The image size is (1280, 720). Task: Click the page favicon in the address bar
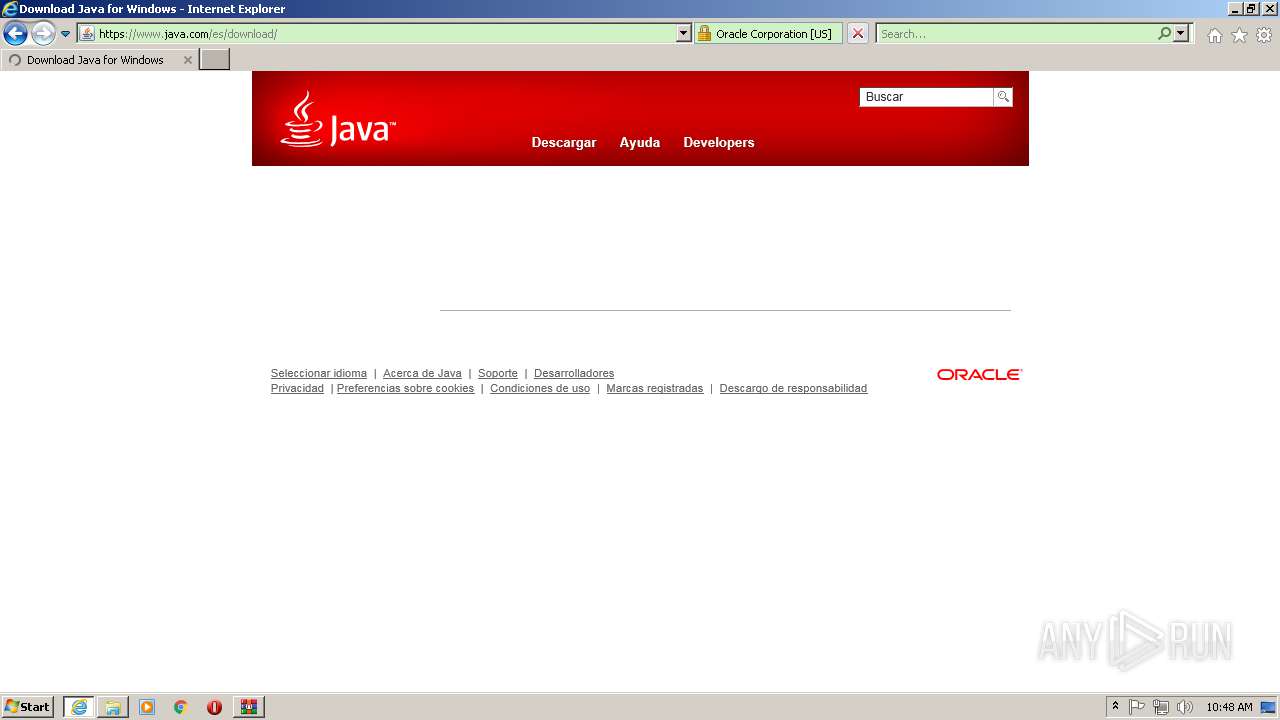click(x=88, y=34)
